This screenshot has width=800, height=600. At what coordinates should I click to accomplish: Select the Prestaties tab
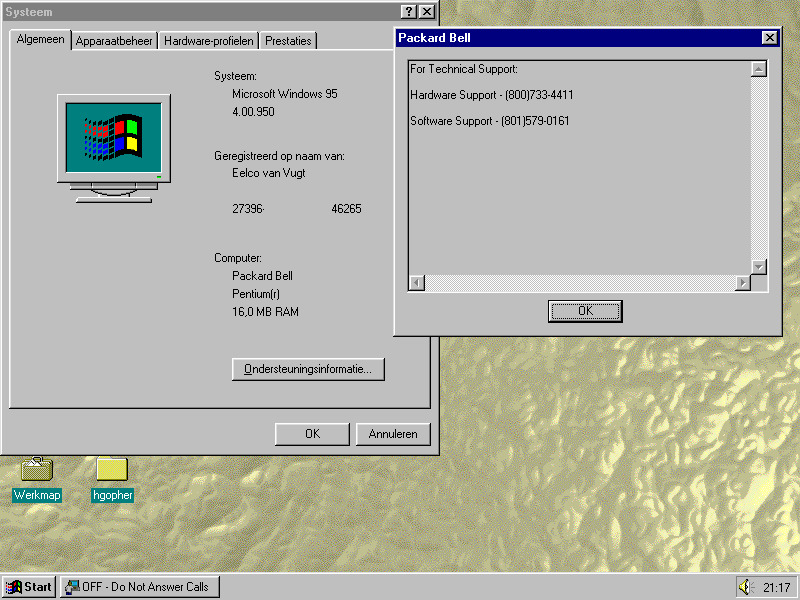pyautogui.click(x=288, y=41)
